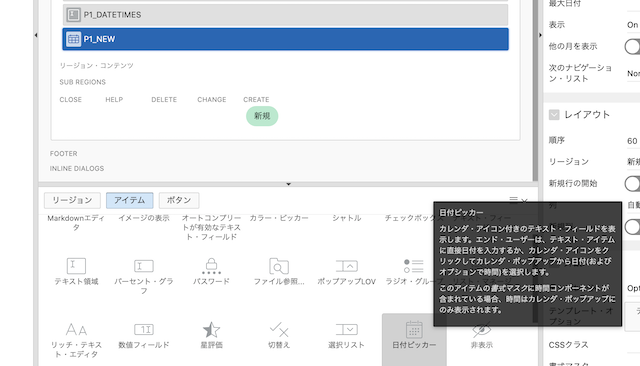Pick the ポップアップLOV icon

click(x=347, y=266)
